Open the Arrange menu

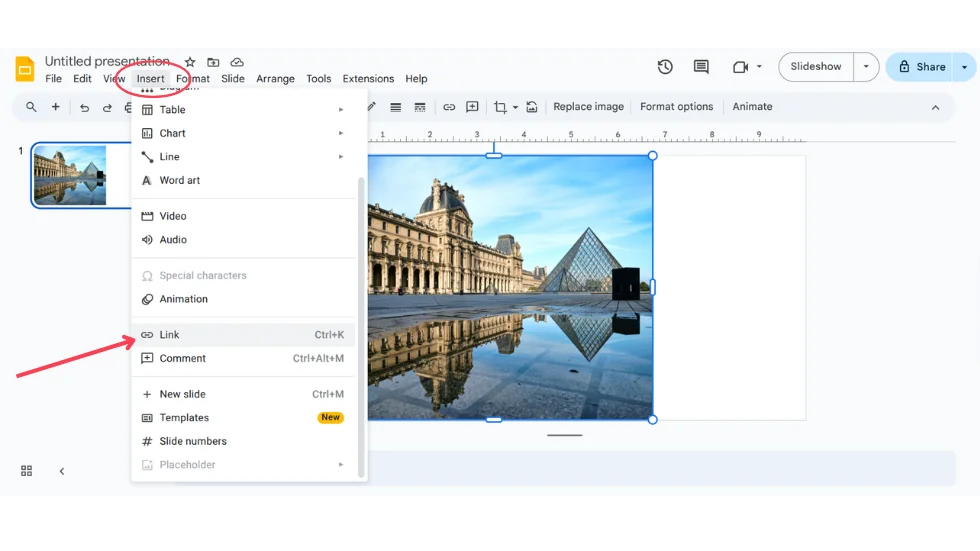click(275, 79)
